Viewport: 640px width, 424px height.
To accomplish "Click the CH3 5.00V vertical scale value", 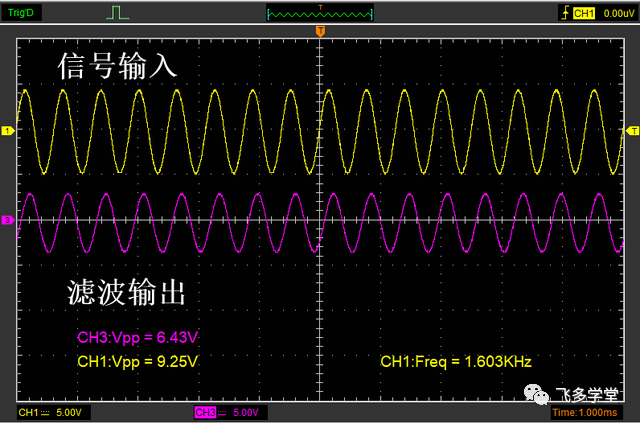I will [246, 413].
